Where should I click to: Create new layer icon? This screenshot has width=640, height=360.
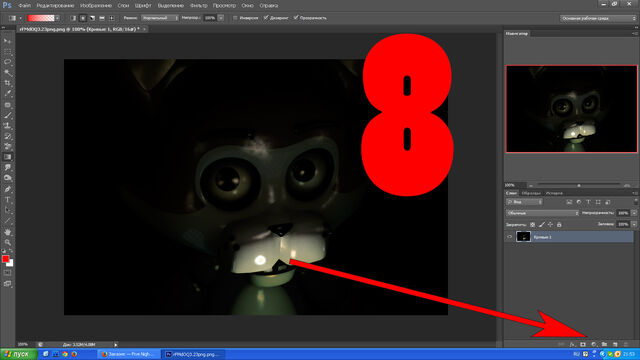point(615,344)
